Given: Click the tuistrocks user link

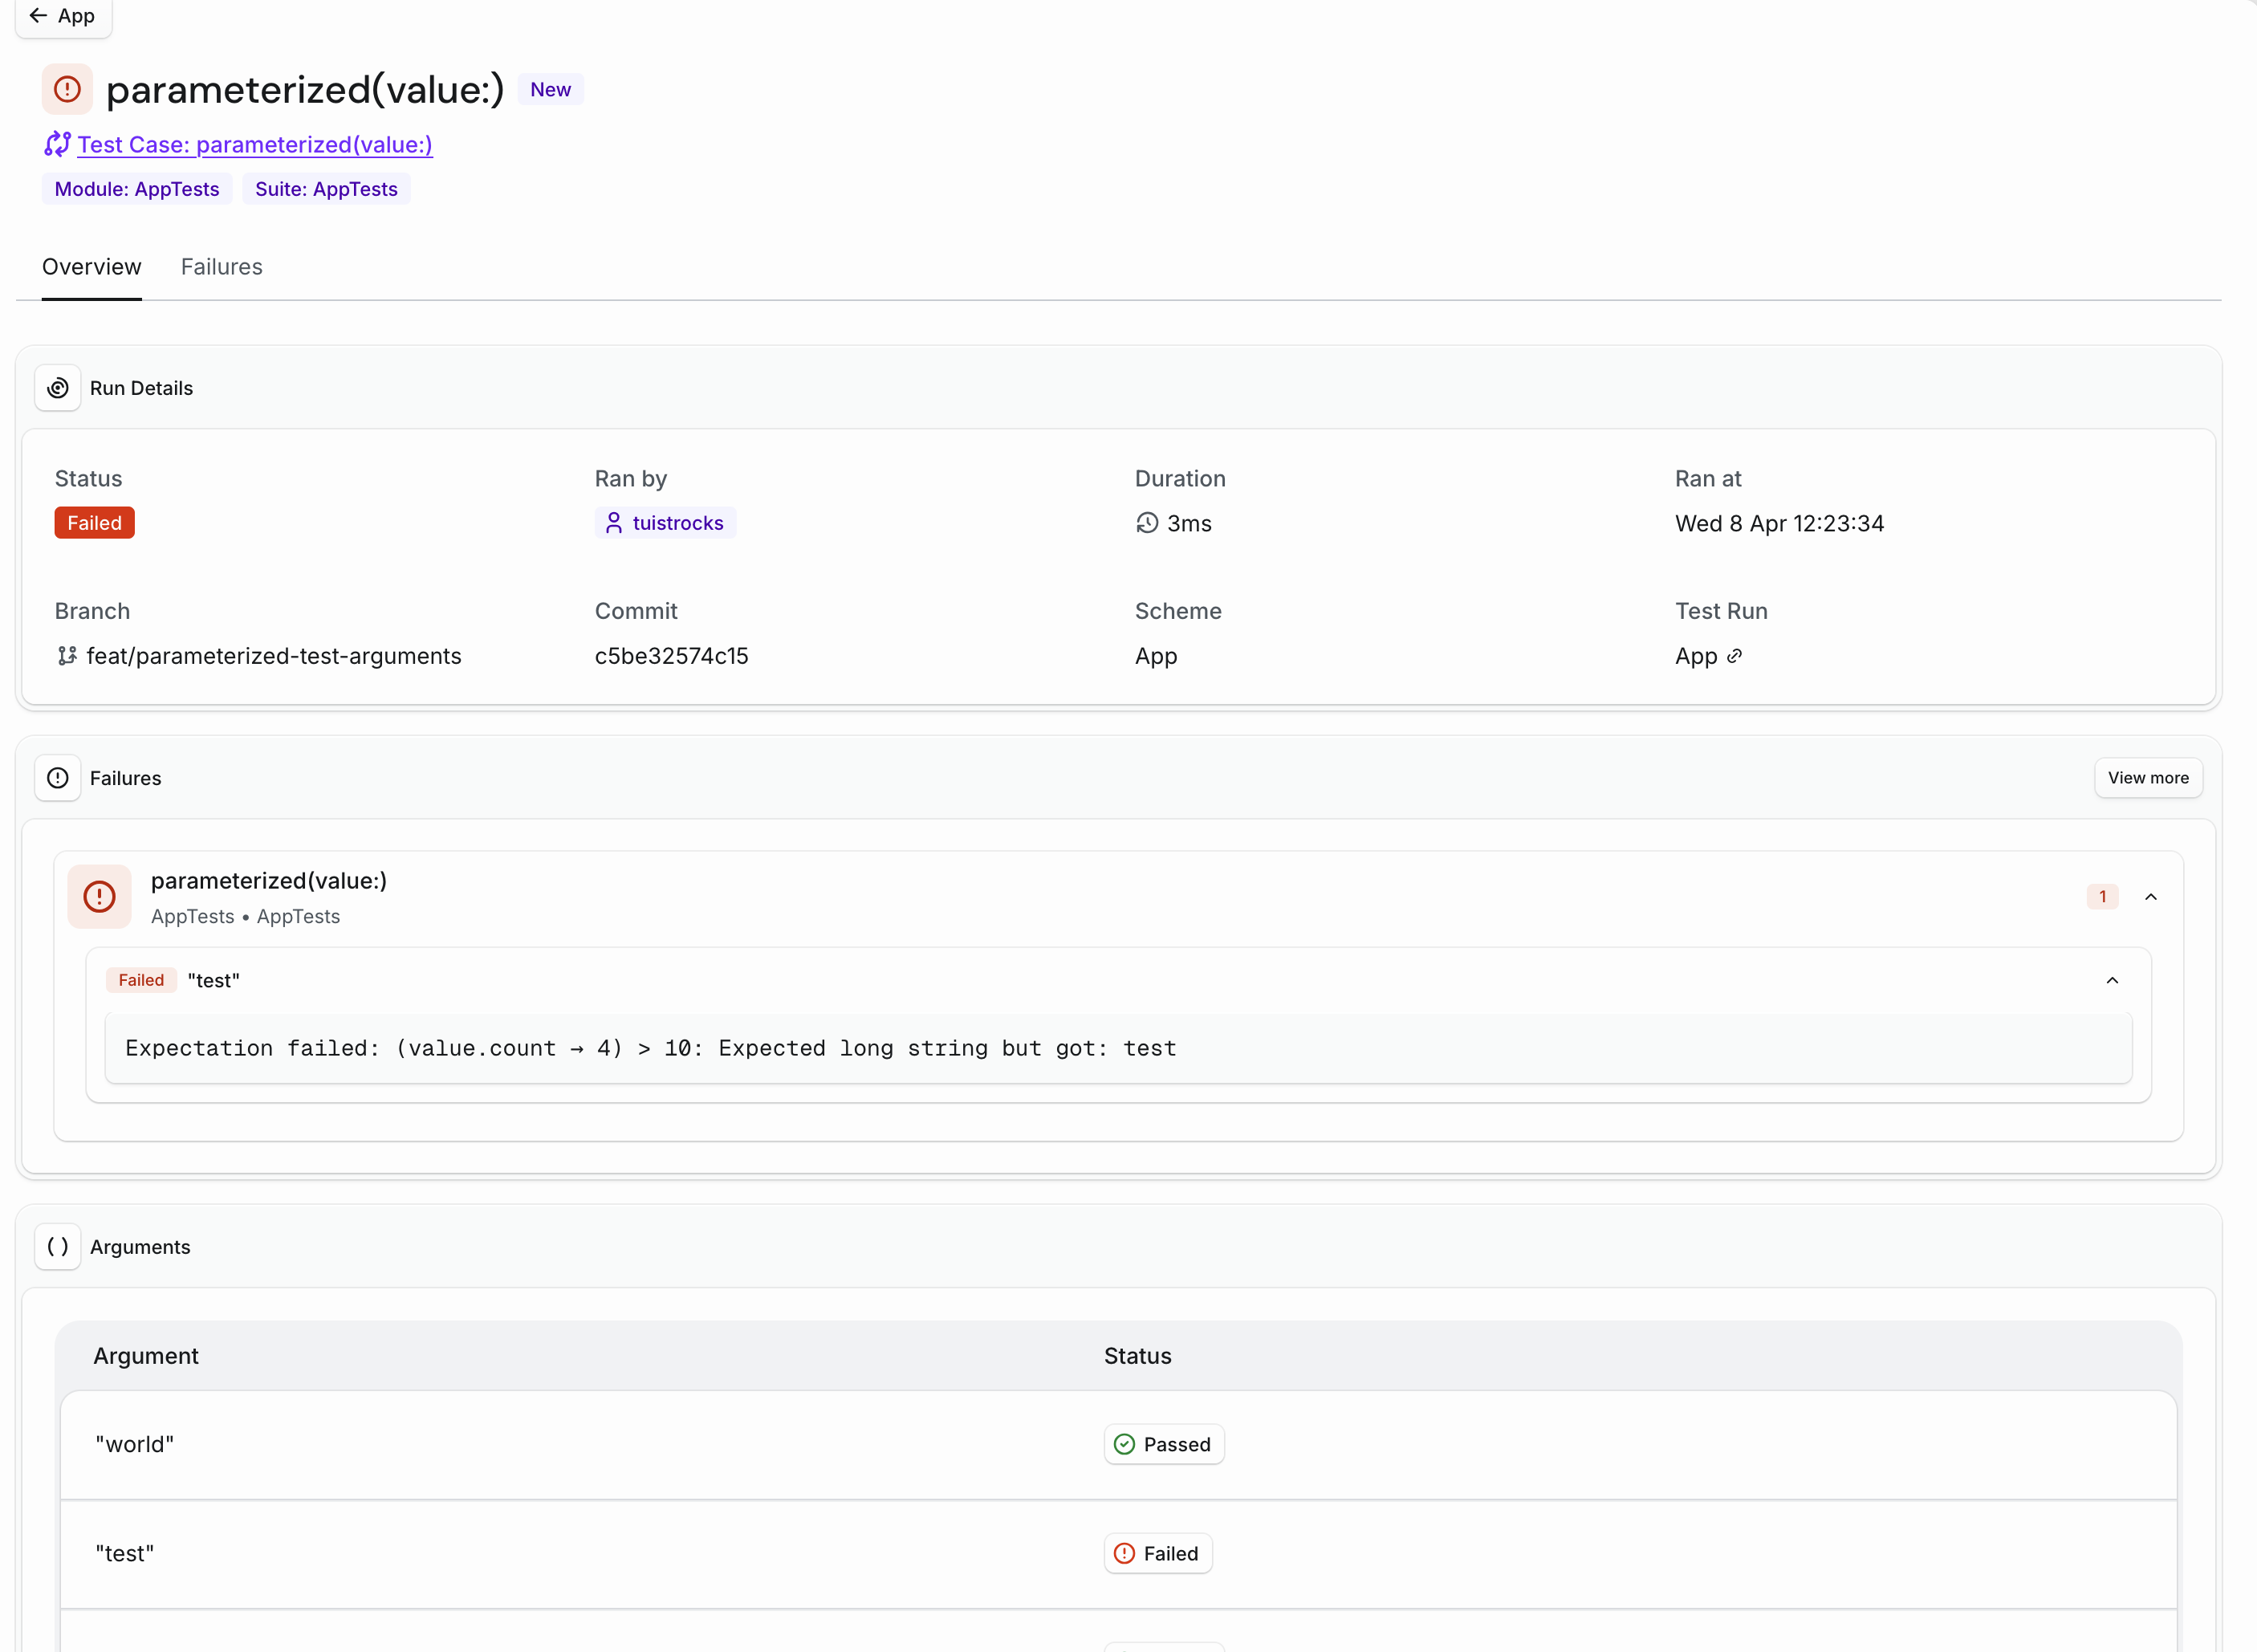Looking at the screenshot, I should click(678, 522).
